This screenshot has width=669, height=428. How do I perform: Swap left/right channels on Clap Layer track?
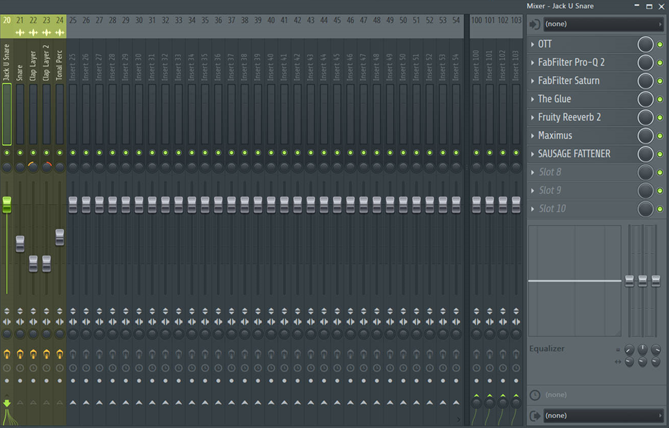coord(33,322)
